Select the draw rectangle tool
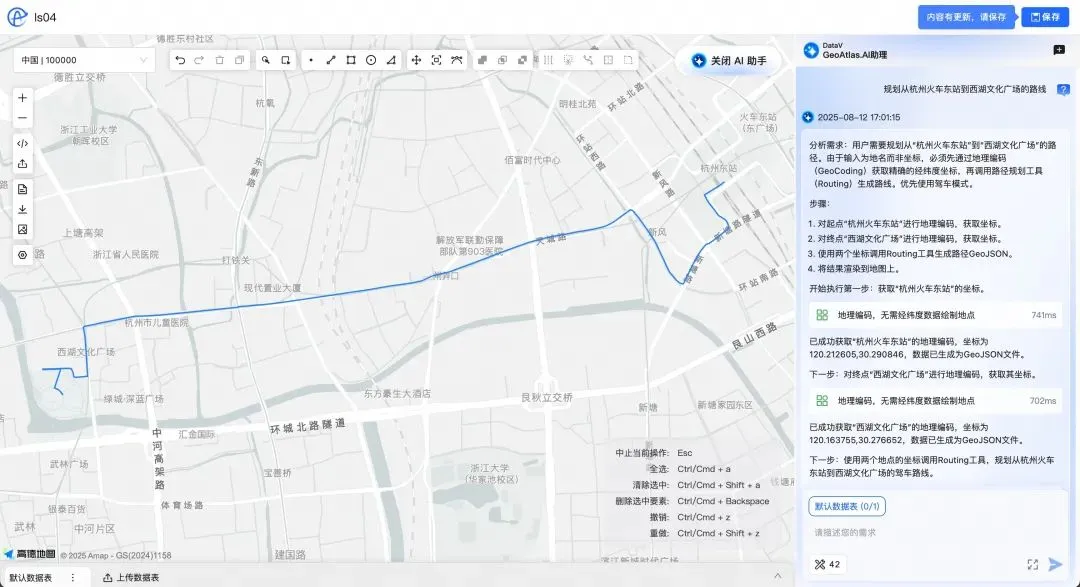This screenshot has width=1080, height=587. pos(351,61)
